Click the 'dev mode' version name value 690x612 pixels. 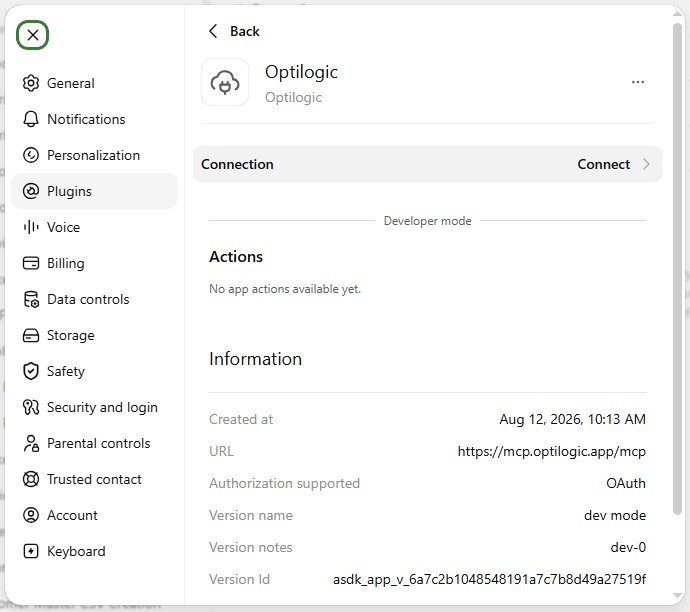click(615, 515)
